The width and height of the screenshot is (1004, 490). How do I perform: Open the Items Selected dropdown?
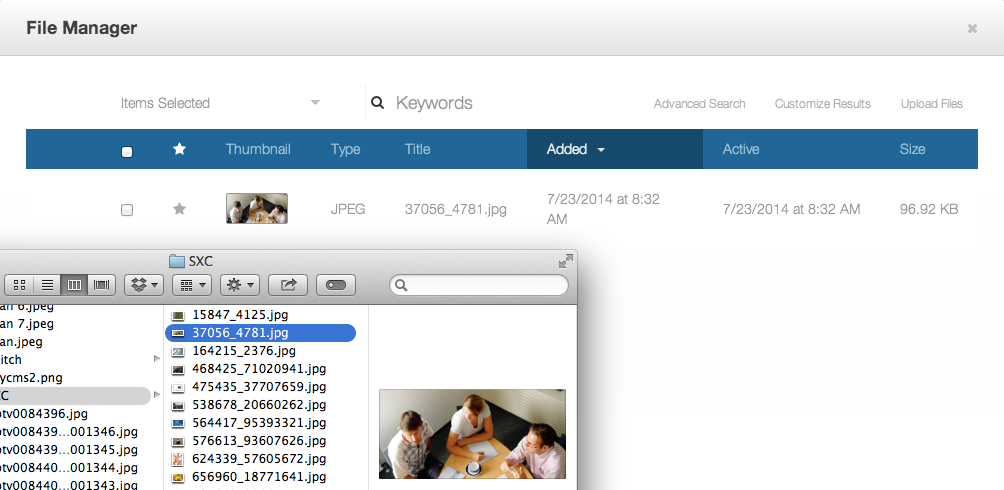click(220, 103)
